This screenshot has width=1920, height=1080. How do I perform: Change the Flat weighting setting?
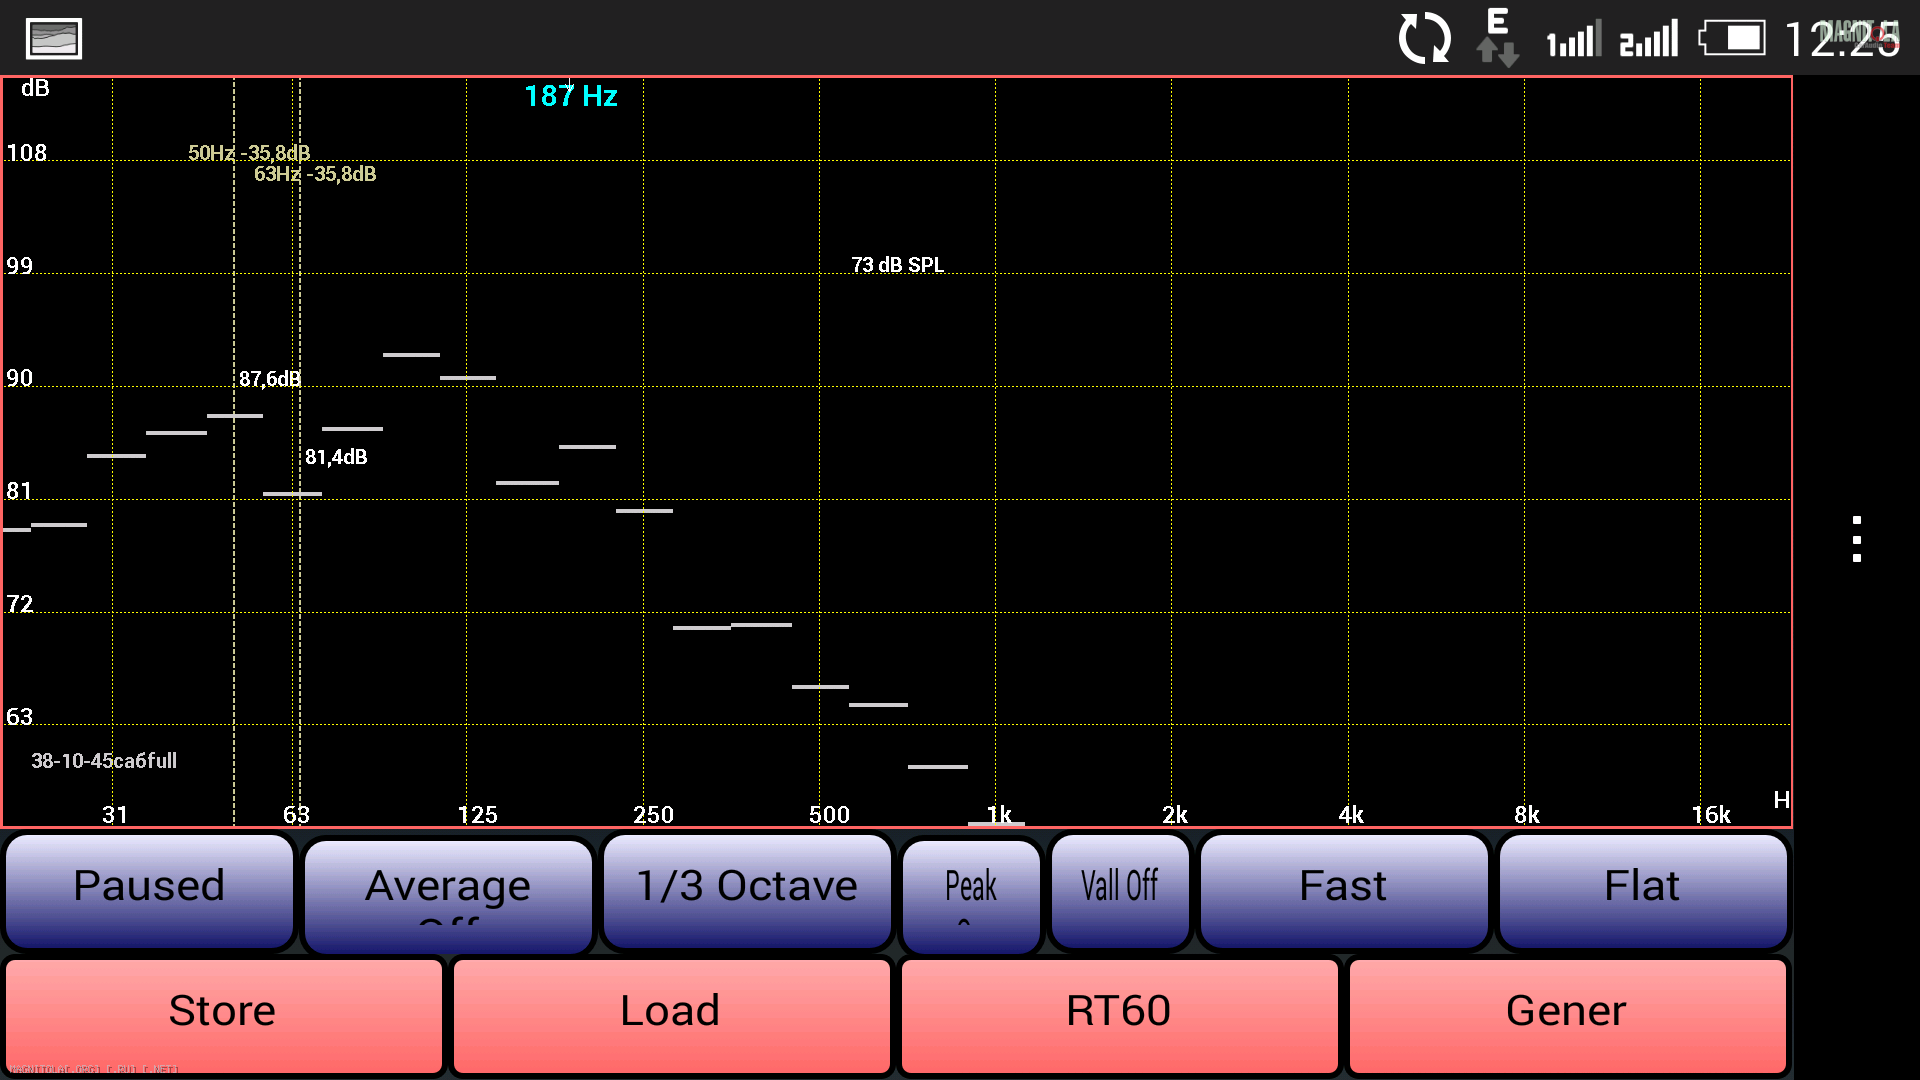1642,891
